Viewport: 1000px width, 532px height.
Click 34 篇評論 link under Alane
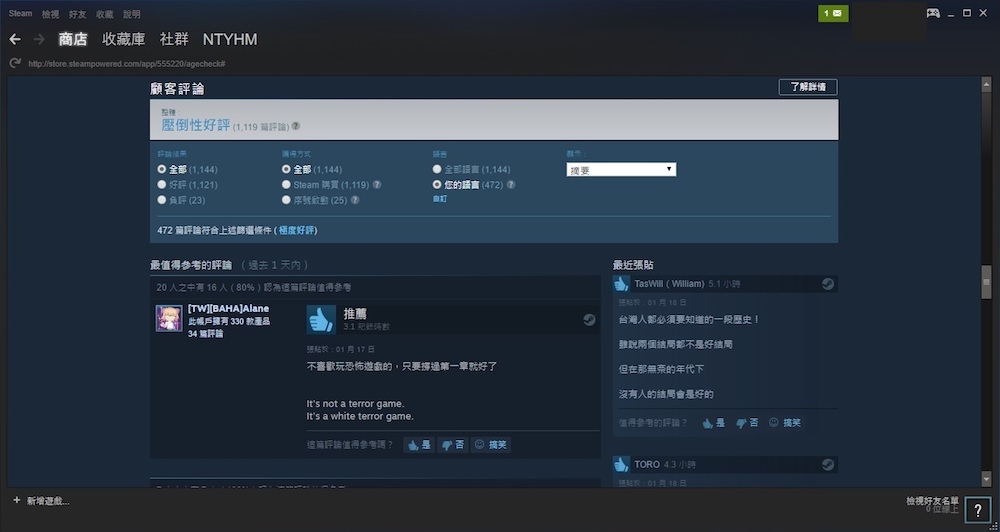(206, 334)
